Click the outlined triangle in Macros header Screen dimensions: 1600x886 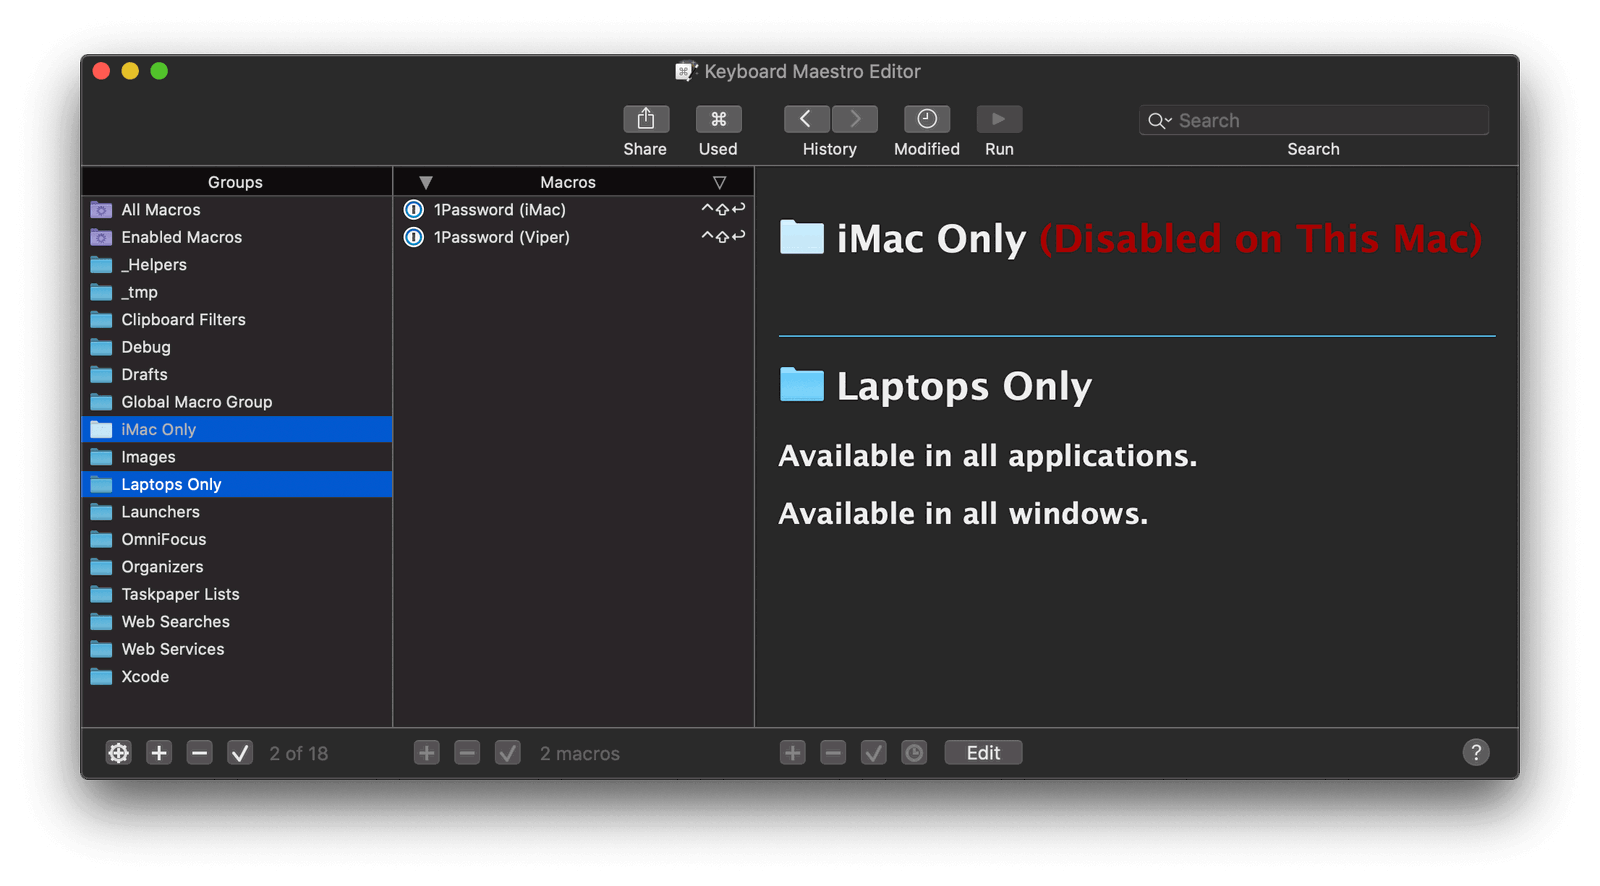click(x=719, y=182)
